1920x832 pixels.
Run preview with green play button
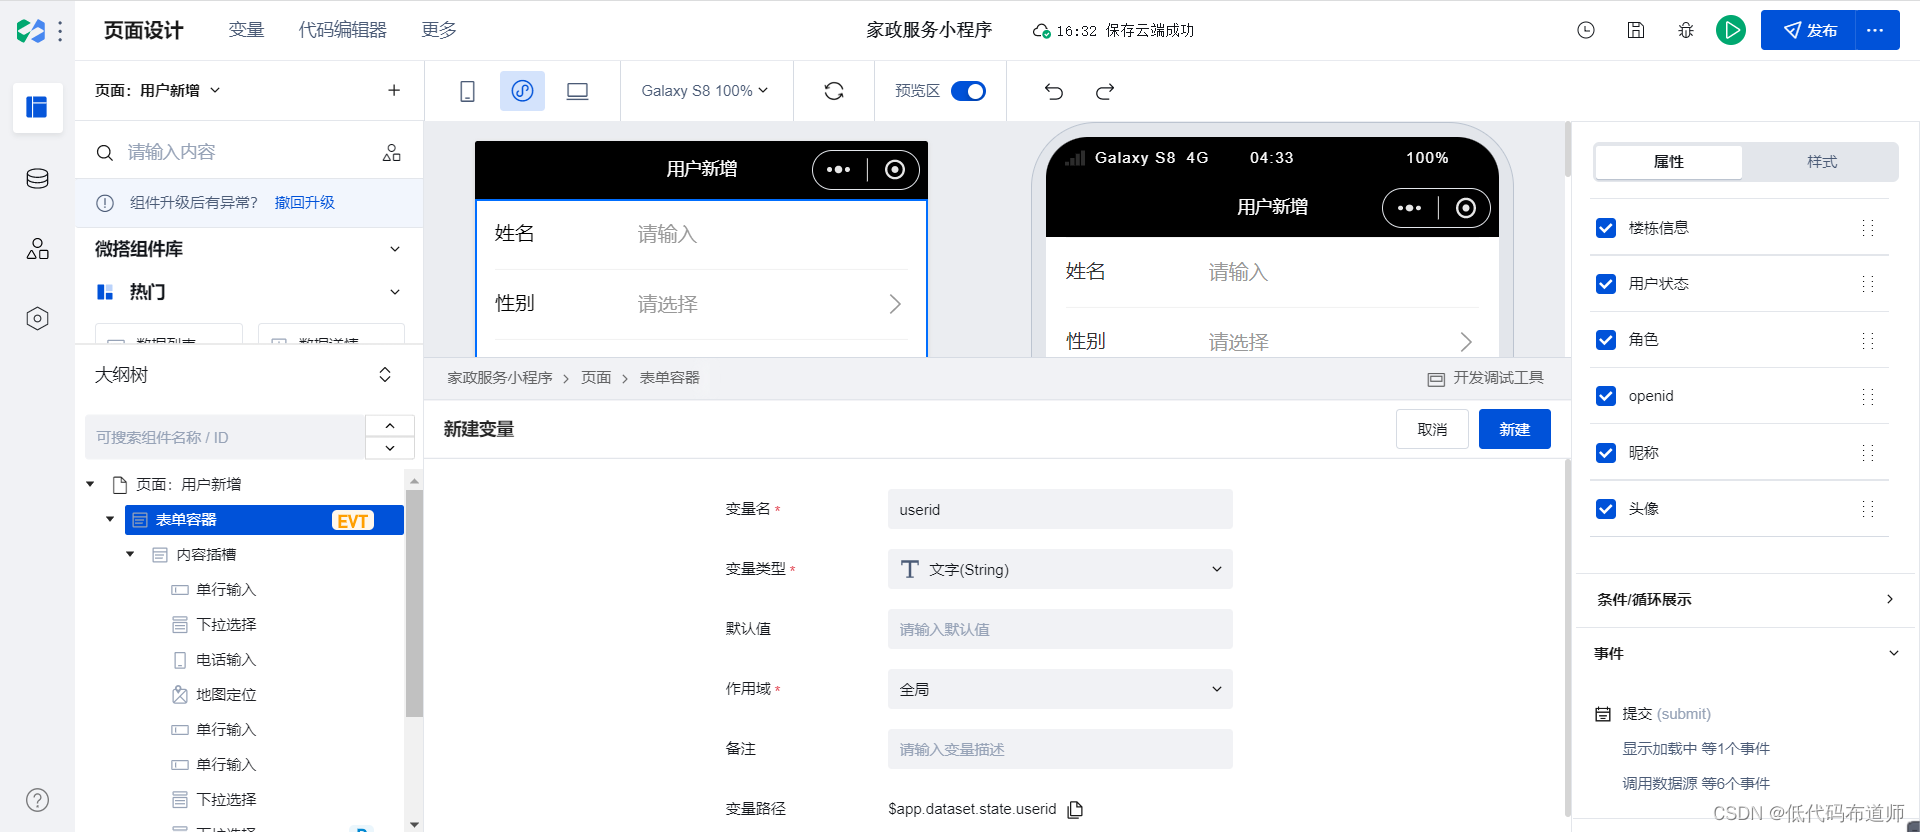1731,30
